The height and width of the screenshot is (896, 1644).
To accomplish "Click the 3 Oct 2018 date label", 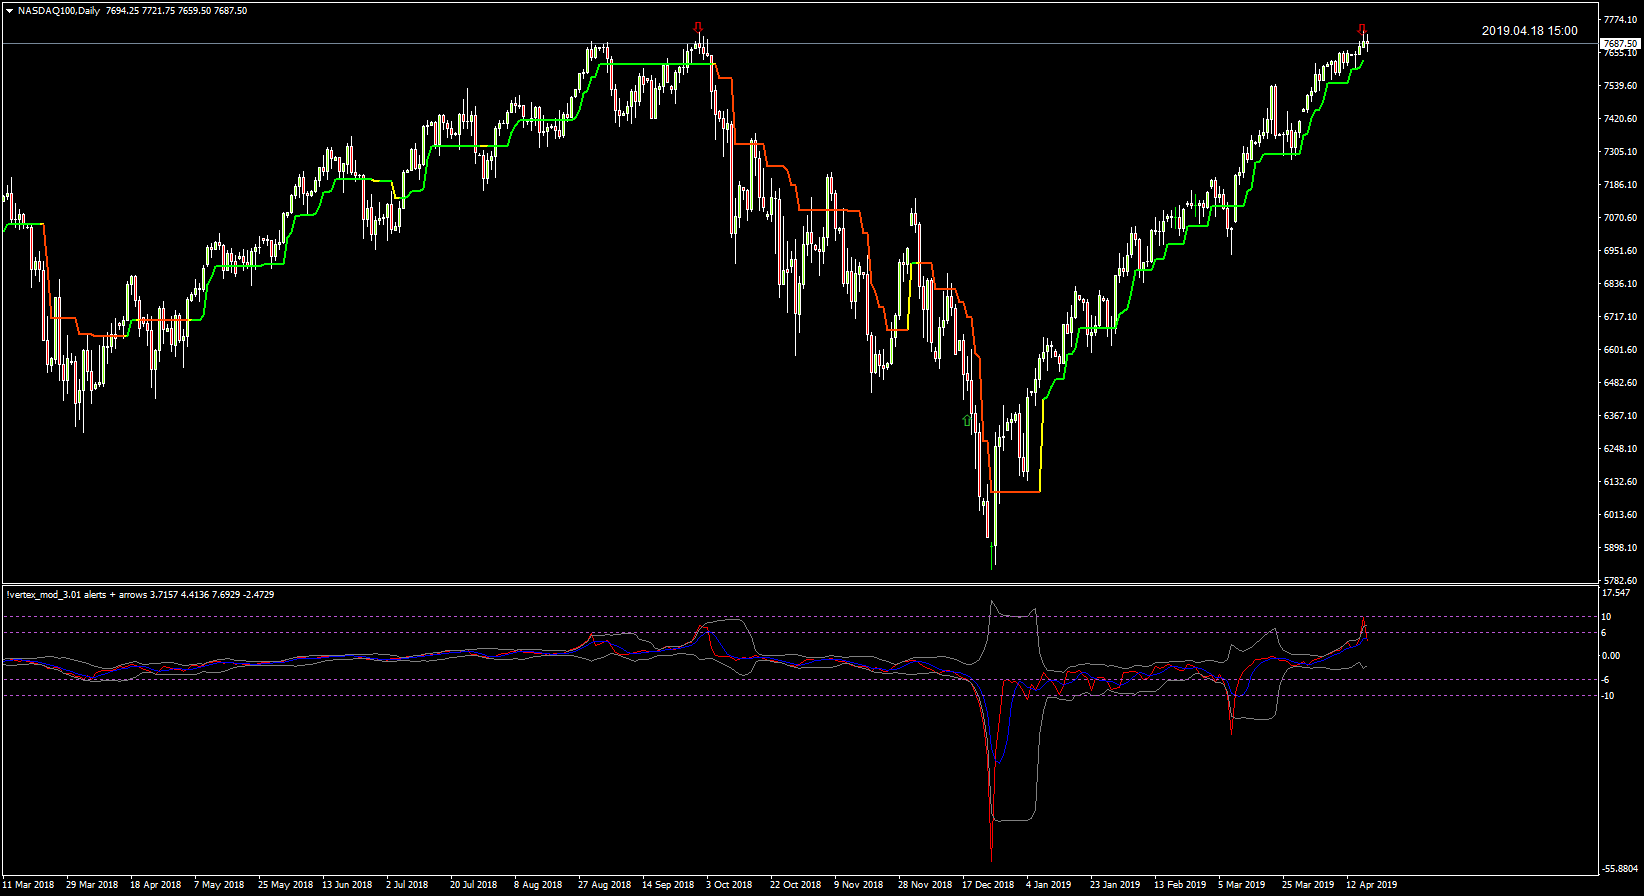I will pyautogui.click(x=729, y=885).
